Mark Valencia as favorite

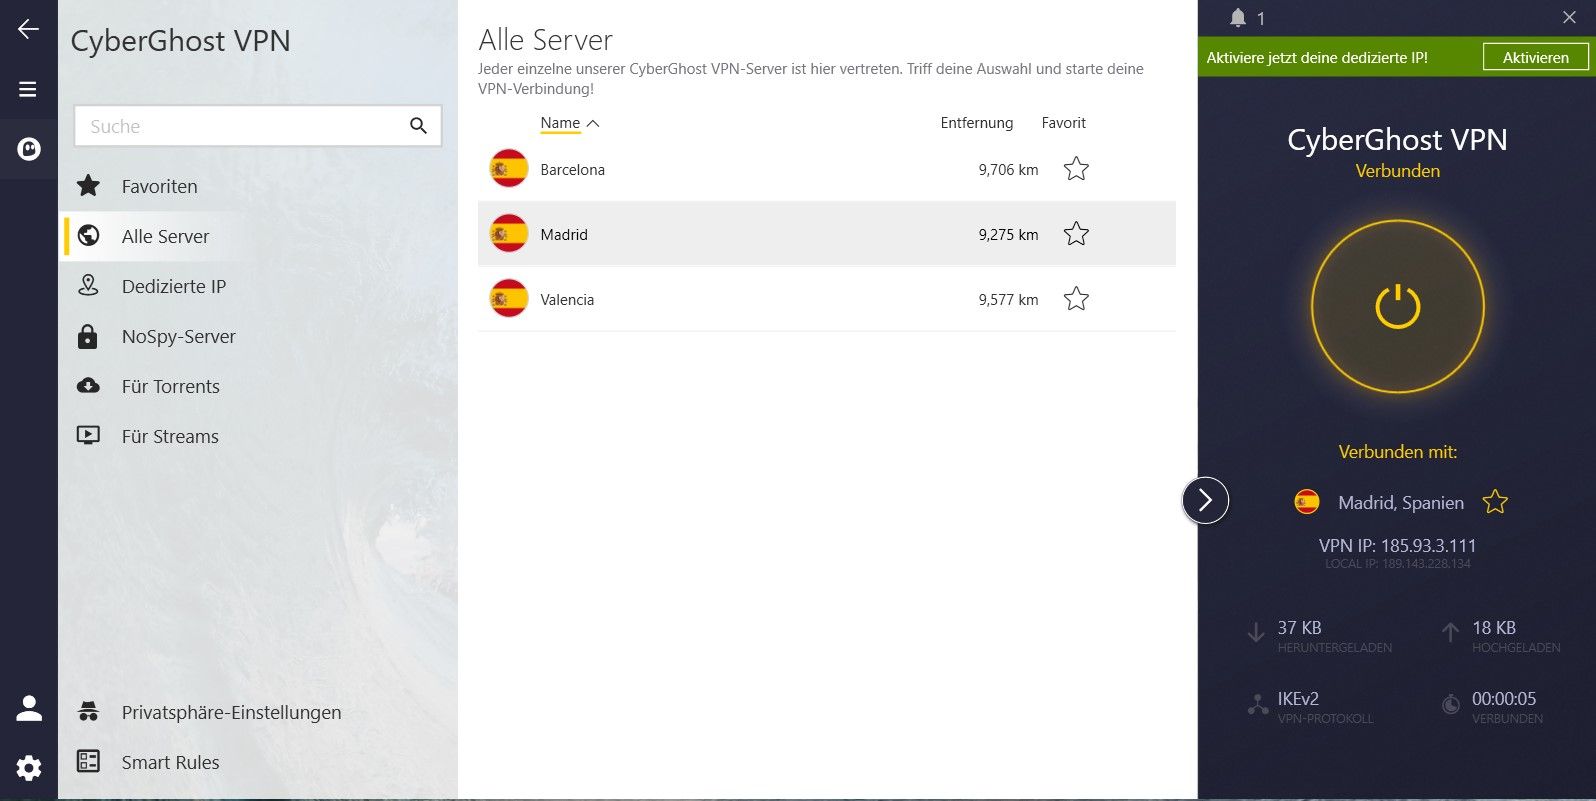pyautogui.click(x=1076, y=298)
